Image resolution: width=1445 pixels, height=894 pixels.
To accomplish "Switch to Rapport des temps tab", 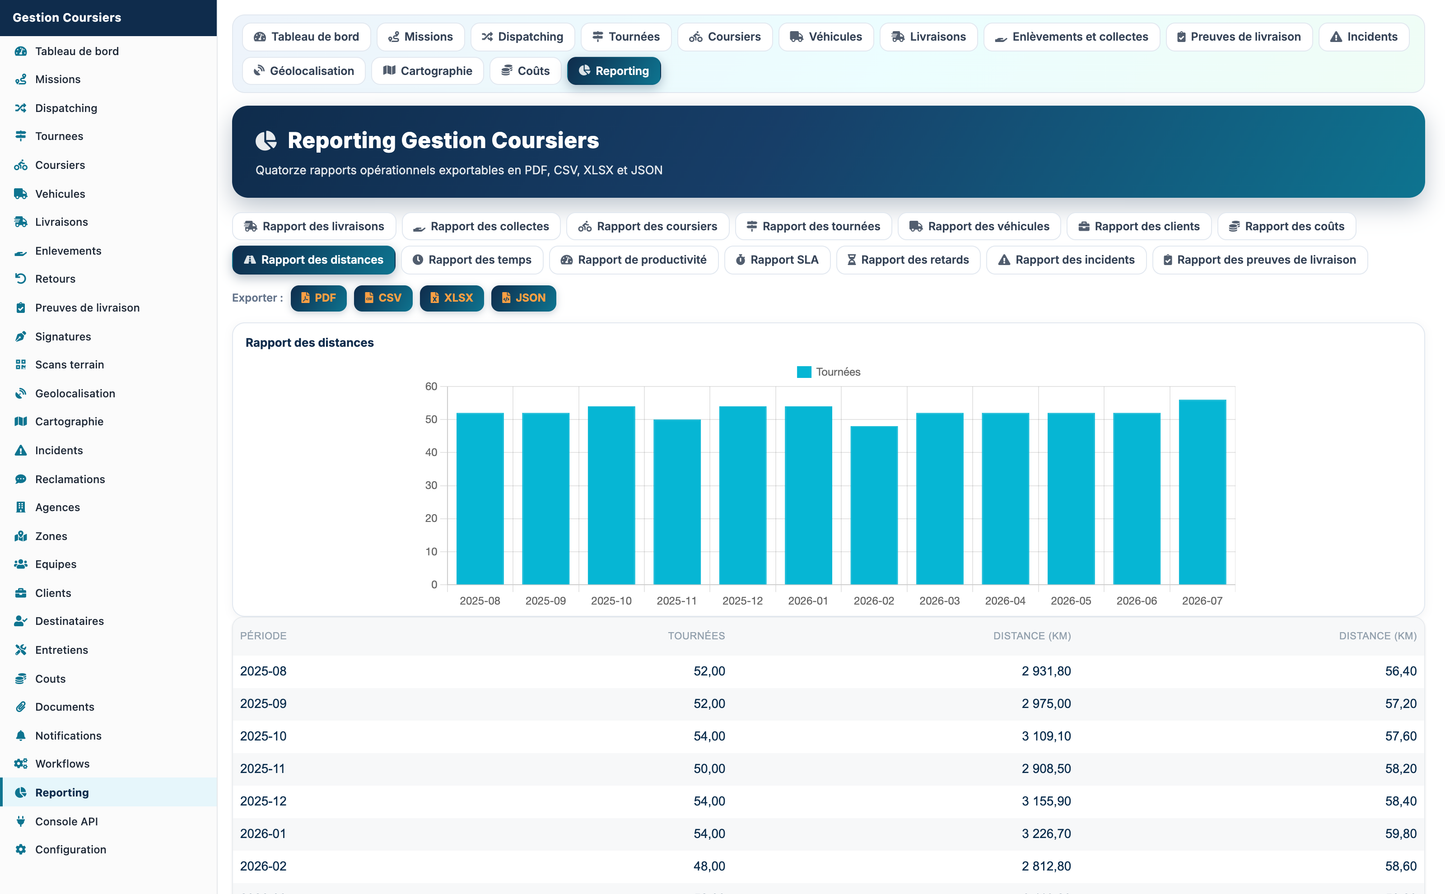I will tap(472, 260).
